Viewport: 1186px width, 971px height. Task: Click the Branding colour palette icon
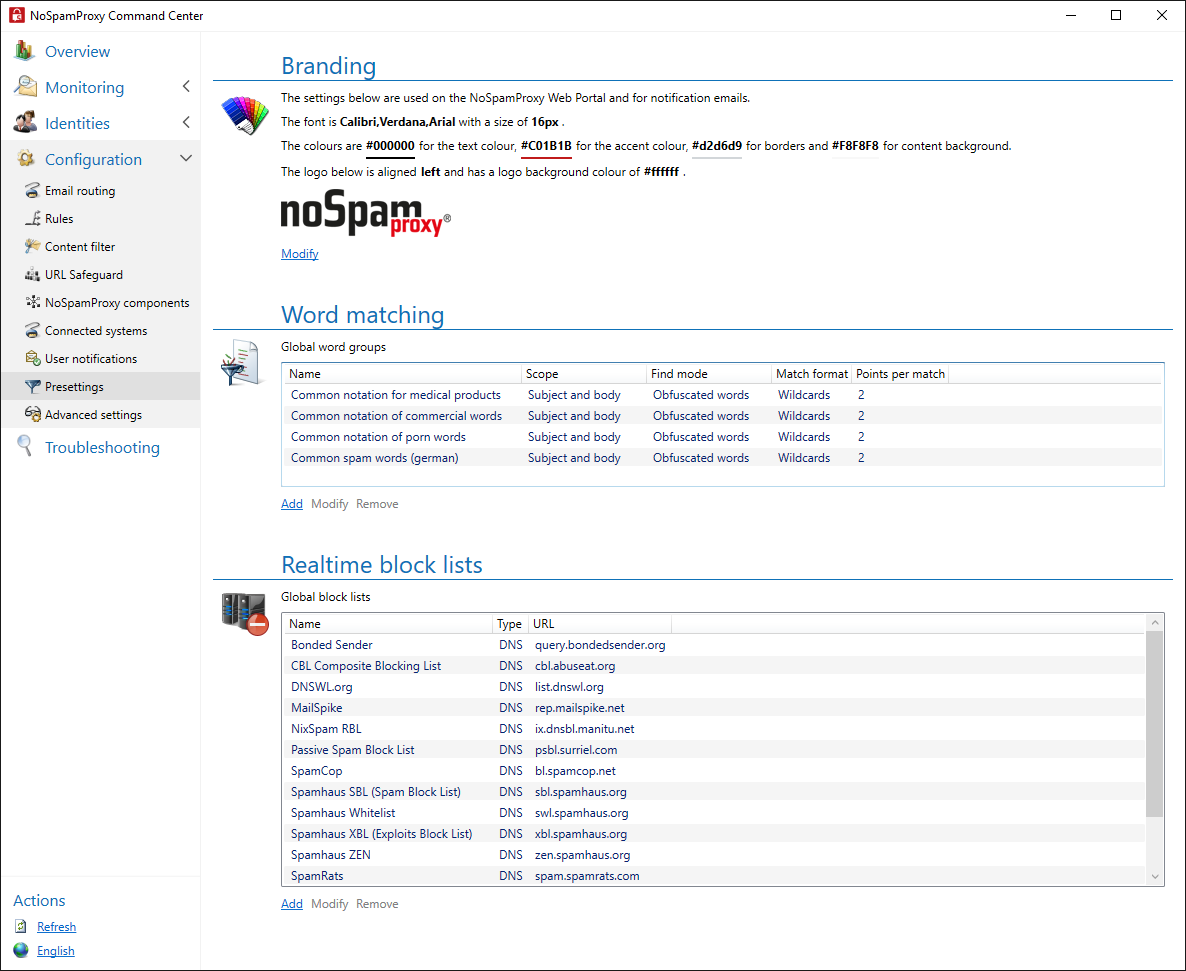pos(245,115)
